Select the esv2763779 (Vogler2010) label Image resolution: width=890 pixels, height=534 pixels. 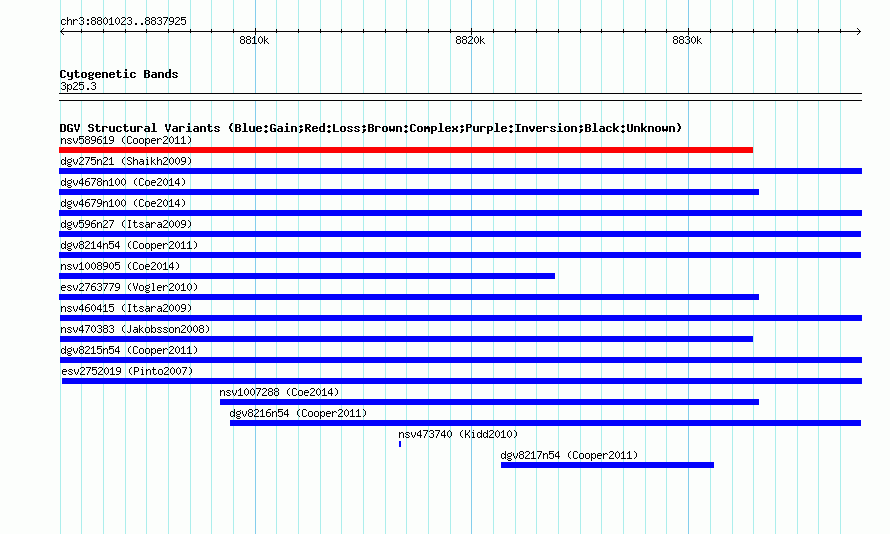(x=129, y=287)
